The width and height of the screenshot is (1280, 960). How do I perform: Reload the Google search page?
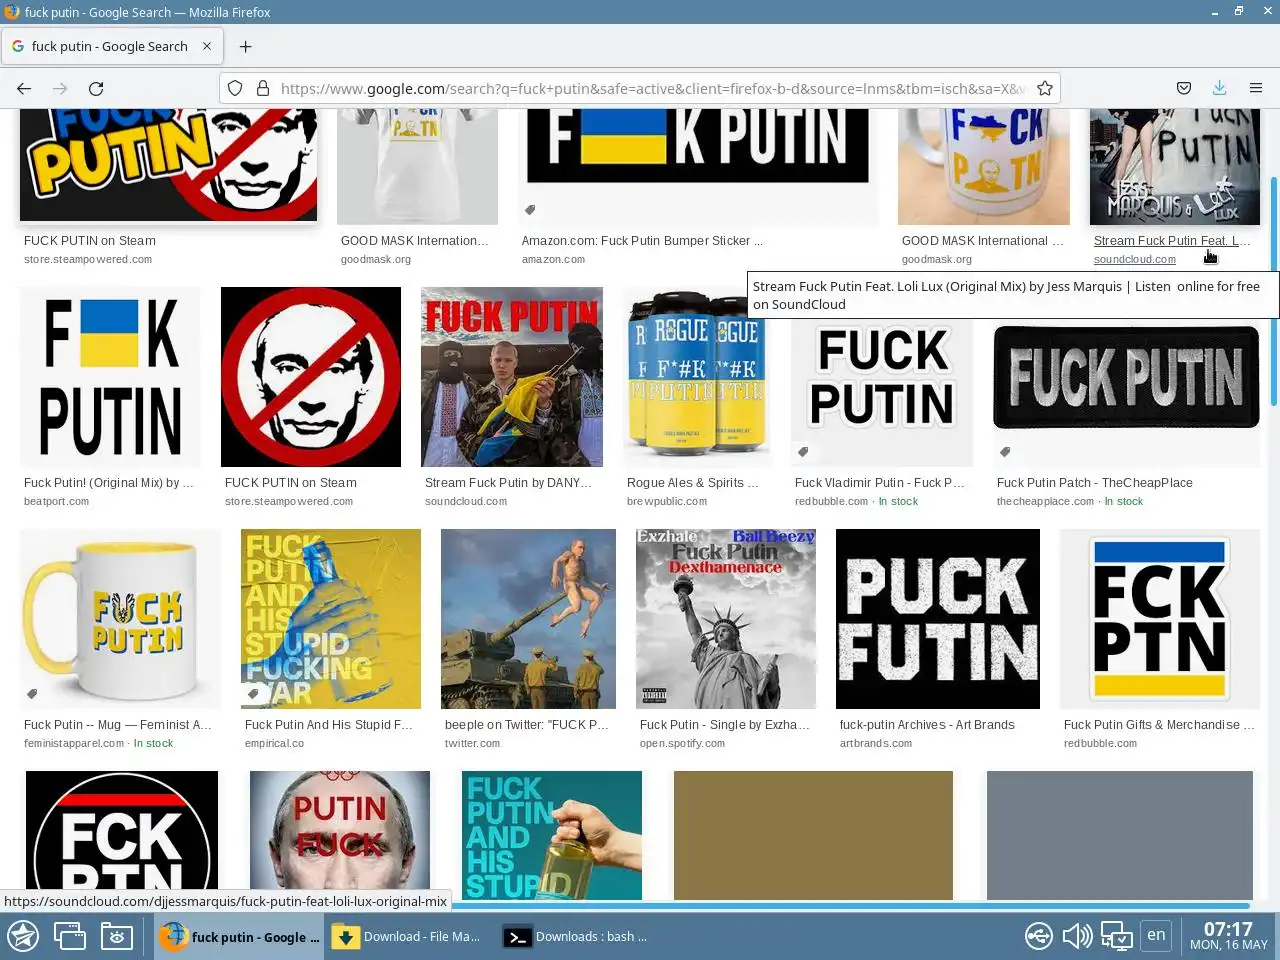tap(96, 88)
